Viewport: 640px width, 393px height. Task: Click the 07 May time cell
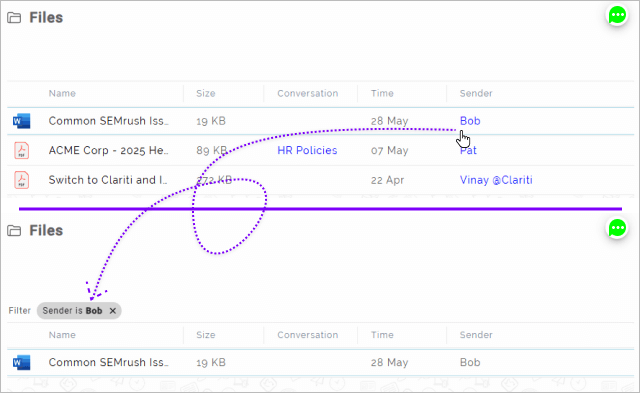389,151
